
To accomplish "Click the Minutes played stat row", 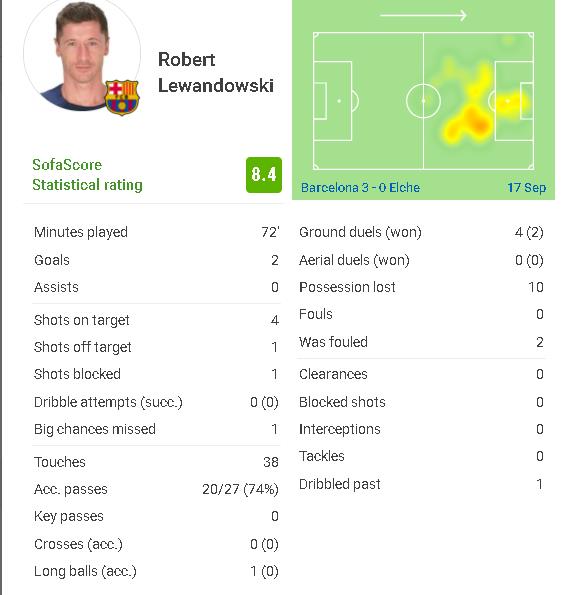I will pyautogui.click(x=156, y=232).
